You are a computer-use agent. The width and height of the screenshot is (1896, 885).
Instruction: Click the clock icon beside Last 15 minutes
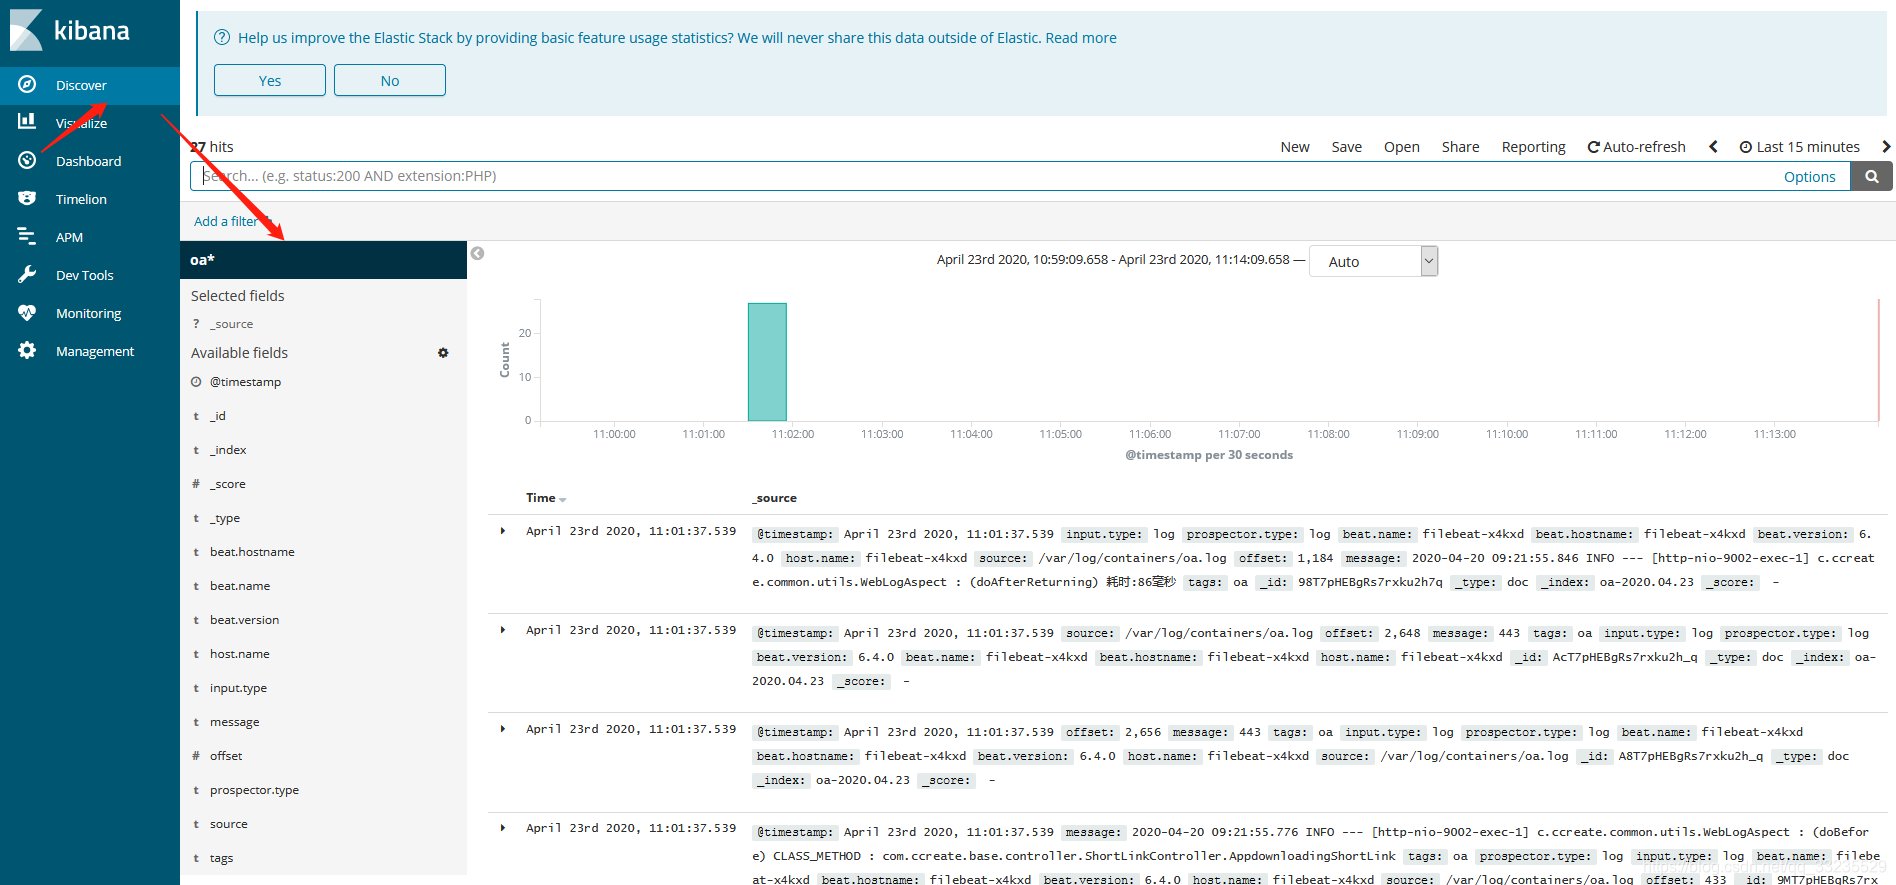(1746, 147)
